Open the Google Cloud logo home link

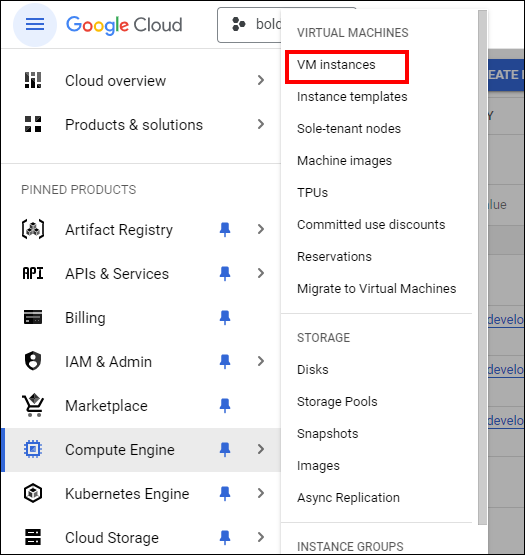coord(124,25)
